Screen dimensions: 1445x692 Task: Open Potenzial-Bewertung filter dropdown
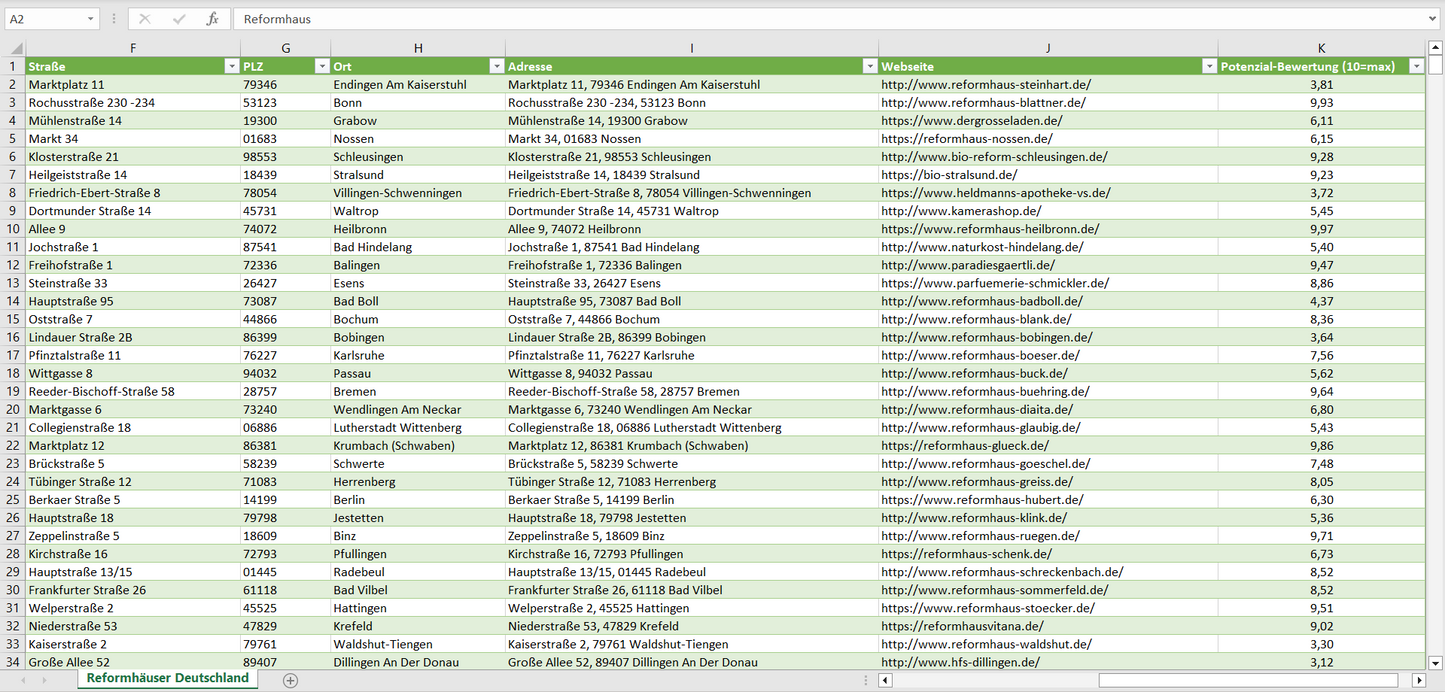click(x=1416, y=67)
